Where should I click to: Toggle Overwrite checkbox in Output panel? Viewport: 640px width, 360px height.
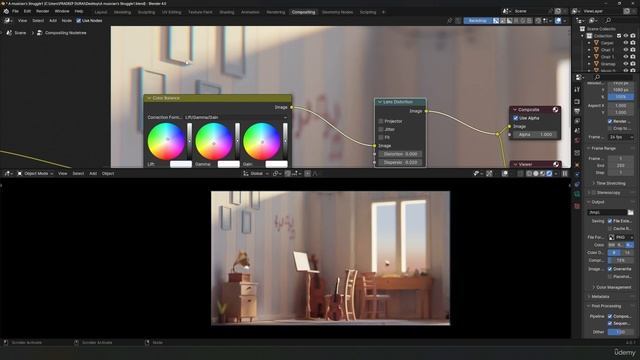610,269
